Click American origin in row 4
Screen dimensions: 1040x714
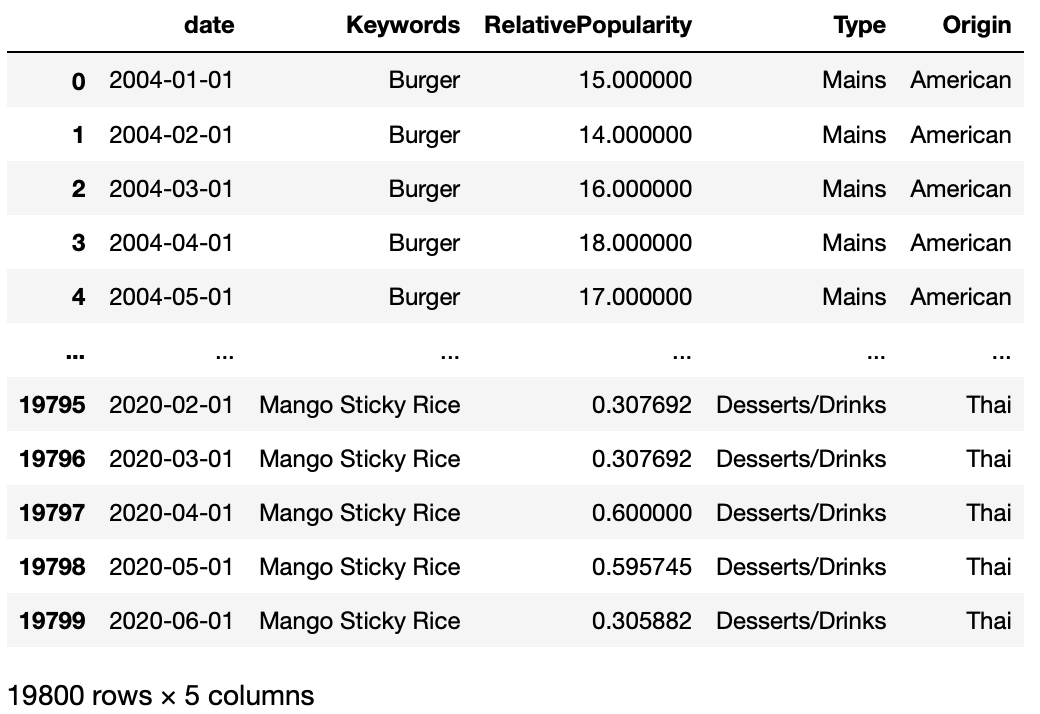coord(960,297)
